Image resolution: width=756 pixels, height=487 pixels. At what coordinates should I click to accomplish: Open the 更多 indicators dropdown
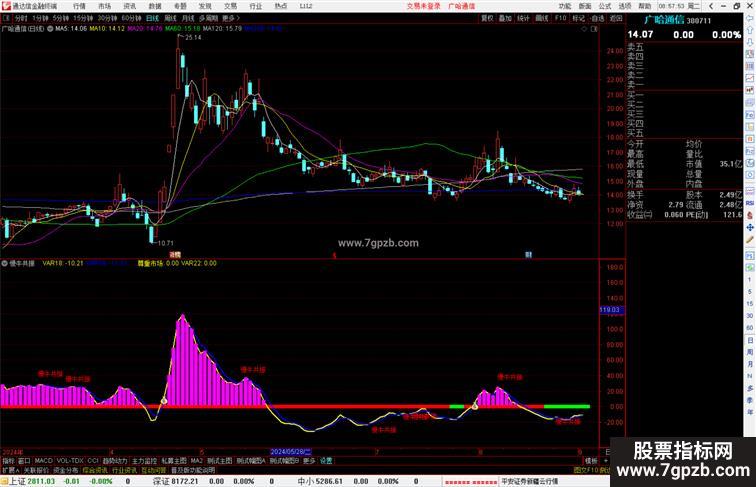coord(309,461)
